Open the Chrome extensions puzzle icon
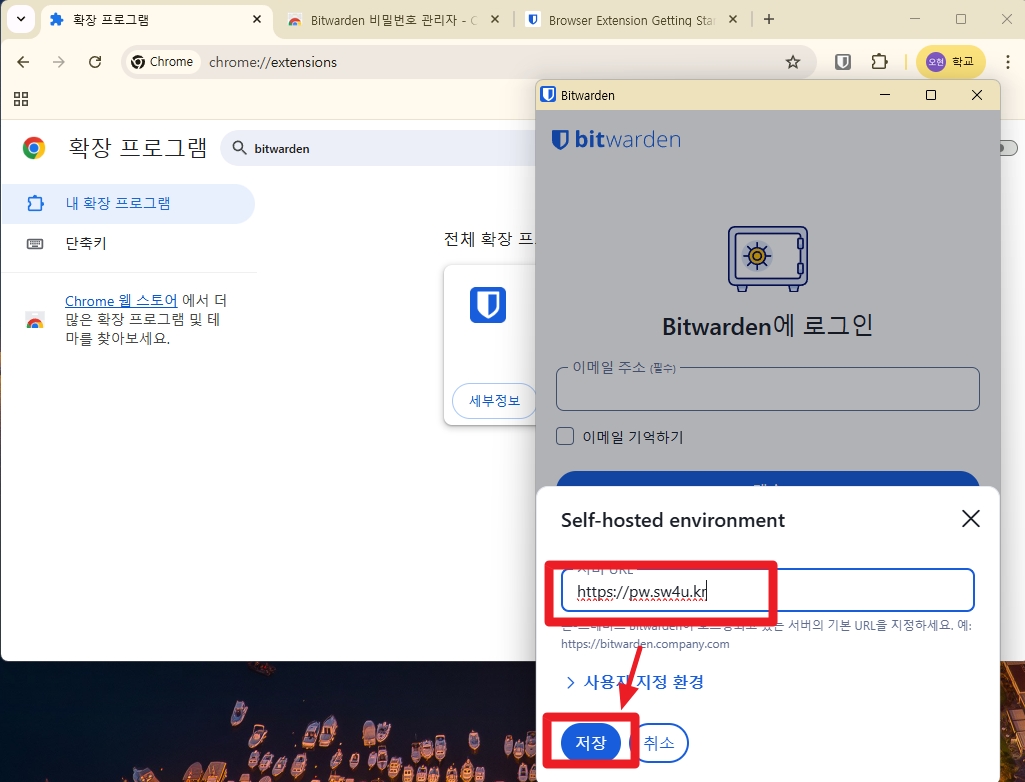Image resolution: width=1025 pixels, height=782 pixels. tap(879, 61)
